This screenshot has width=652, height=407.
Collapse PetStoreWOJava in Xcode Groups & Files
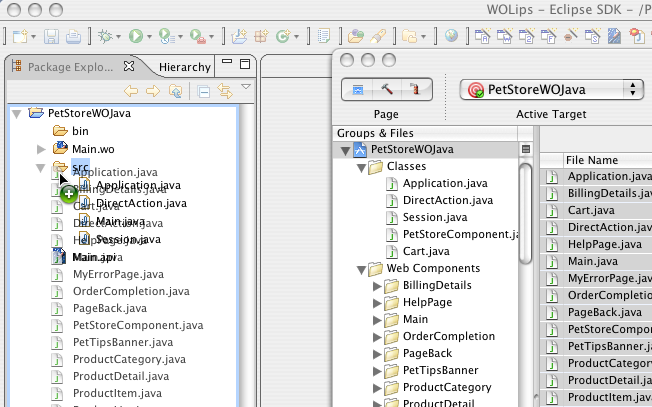click(x=345, y=150)
